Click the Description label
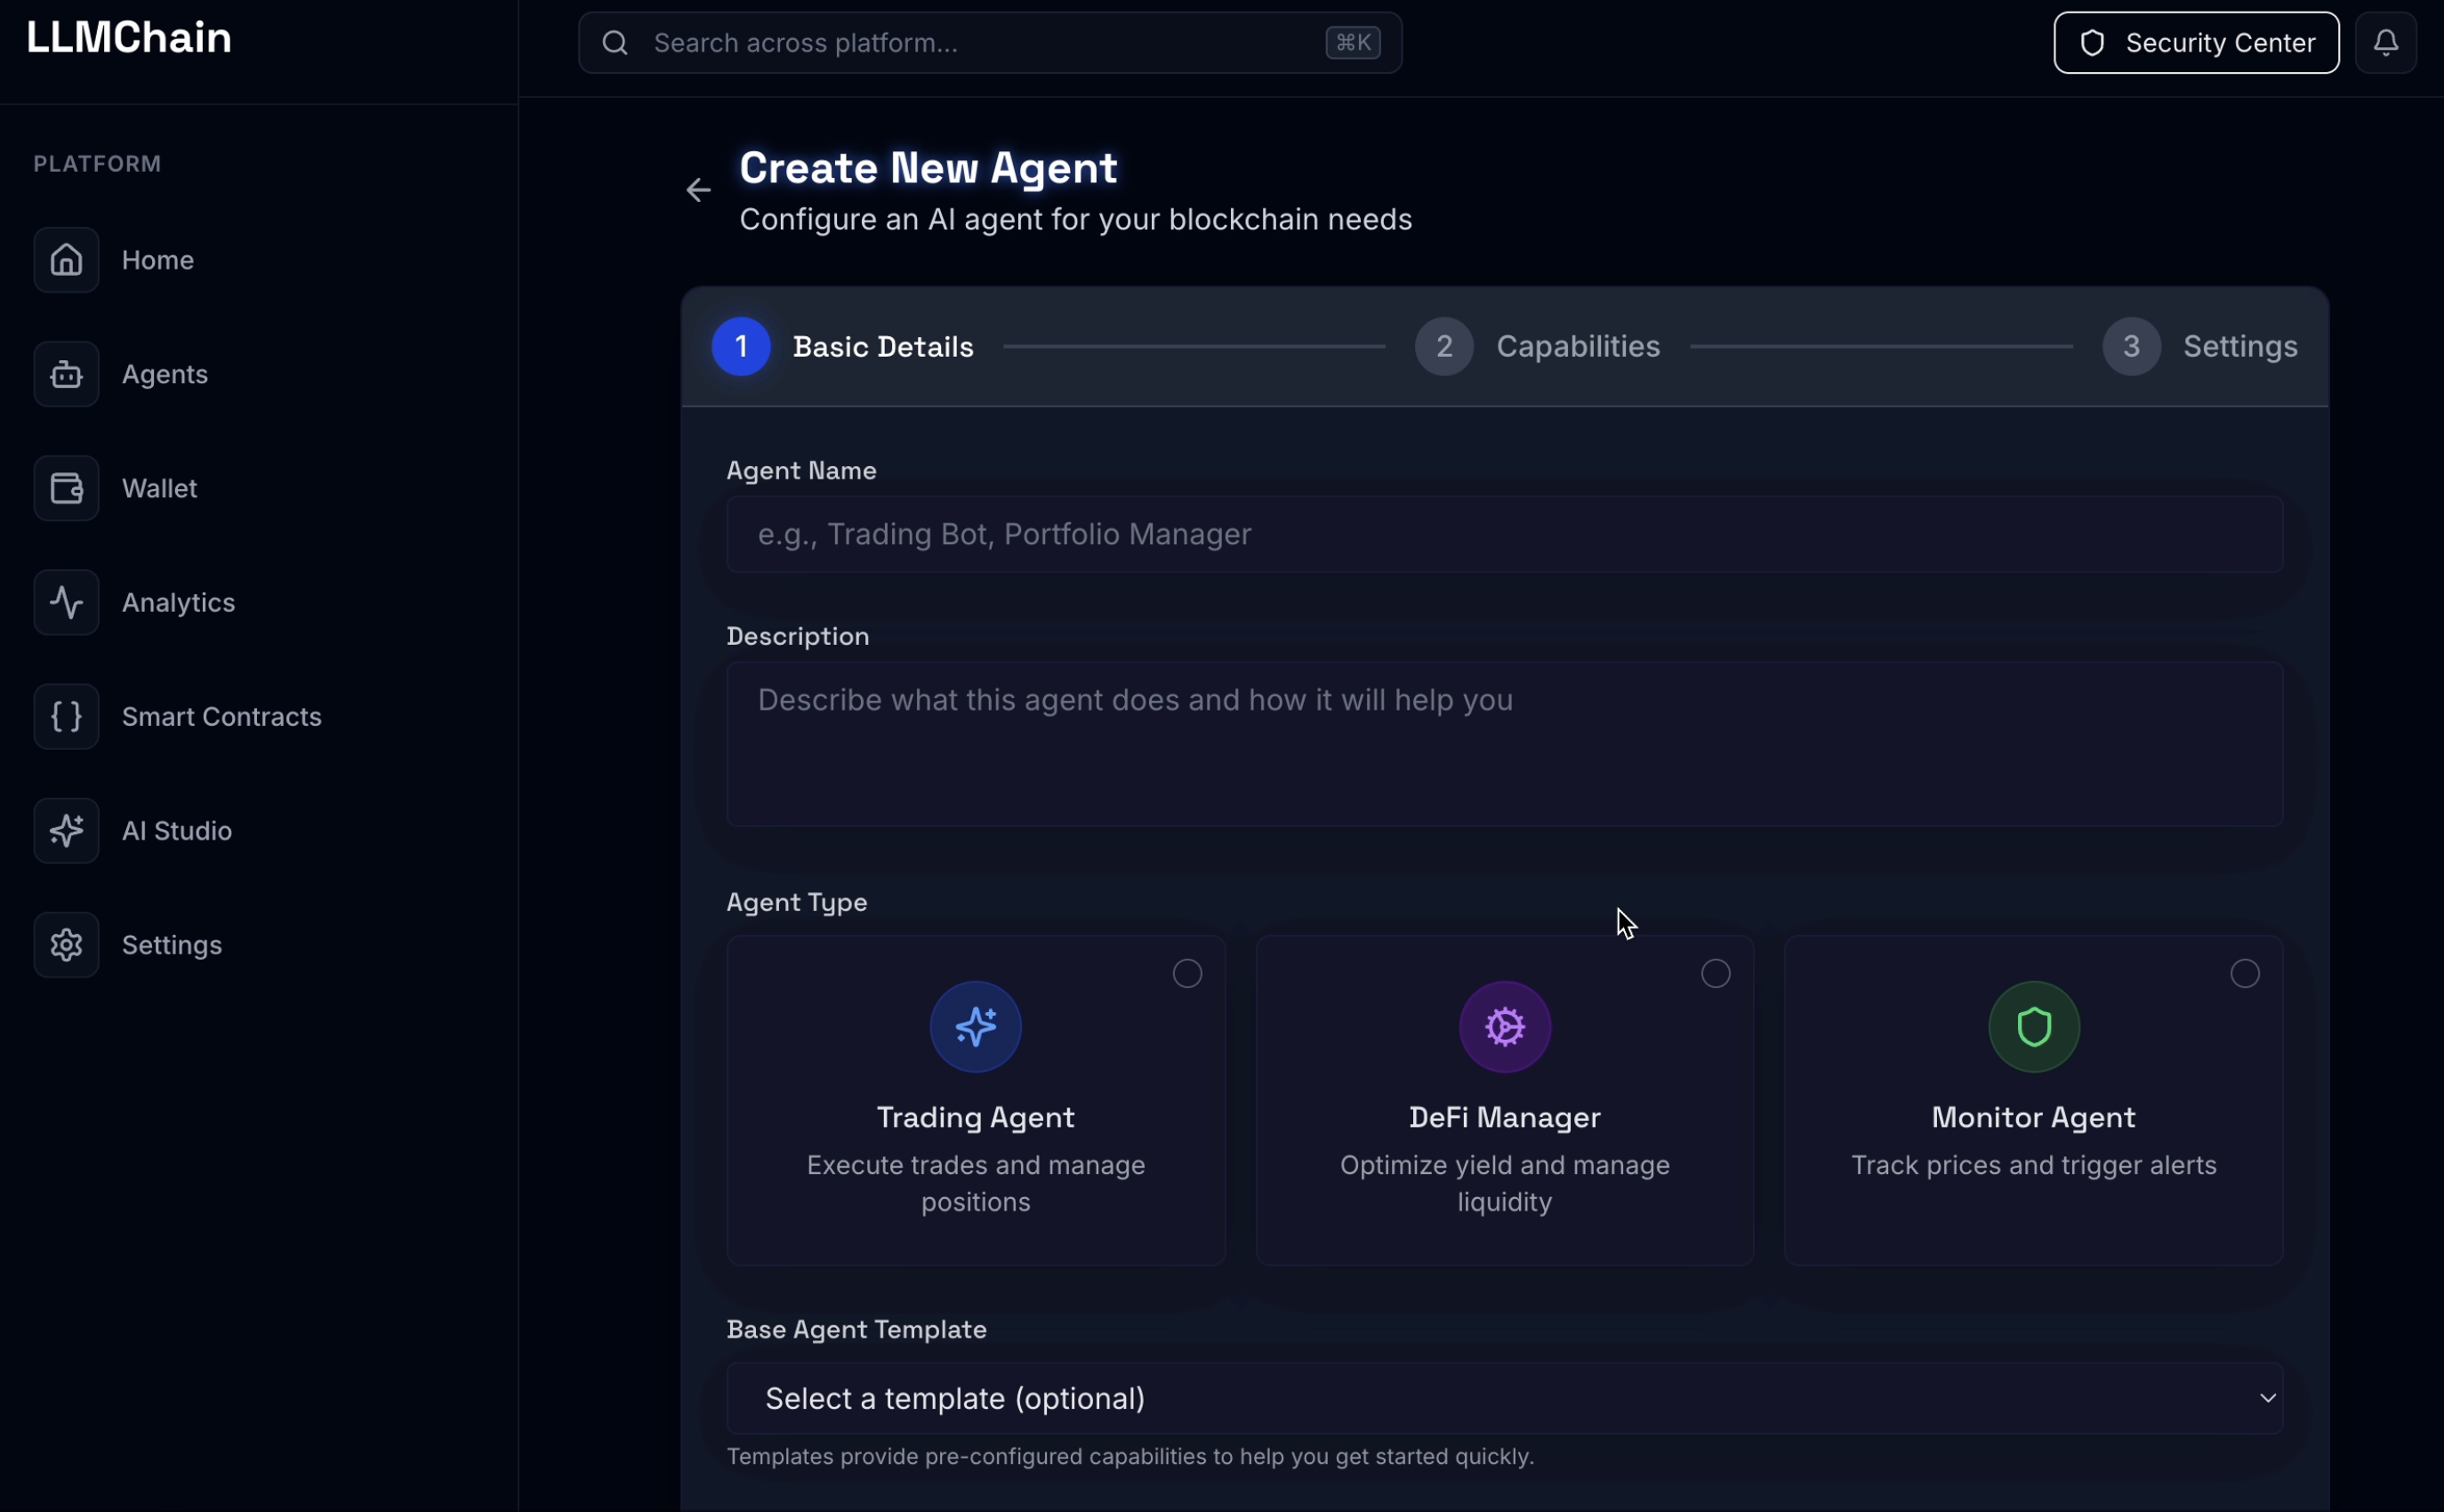Viewport: 2444px width, 1512px height. pyautogui.click(x=797, y=636)
